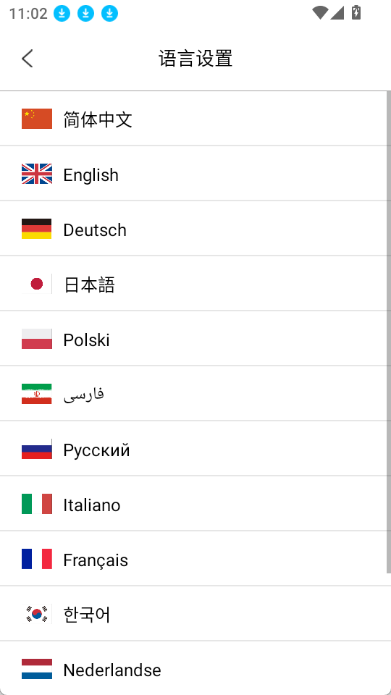Select Français language entry

193,558
